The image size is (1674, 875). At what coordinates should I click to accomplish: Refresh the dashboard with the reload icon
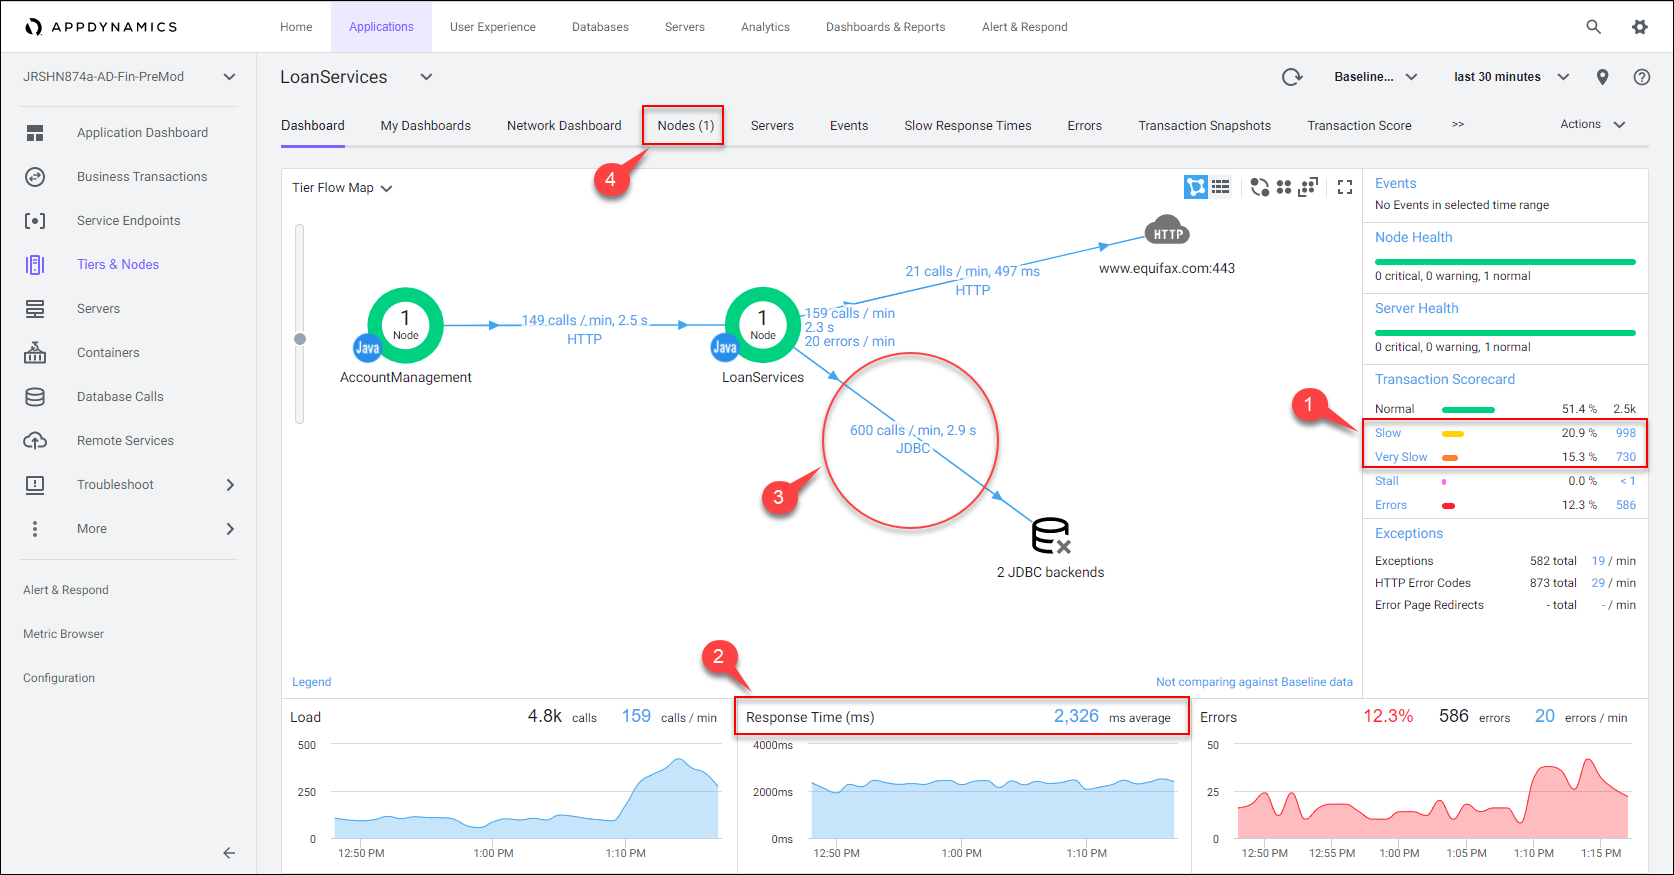tap(1292, 77)
